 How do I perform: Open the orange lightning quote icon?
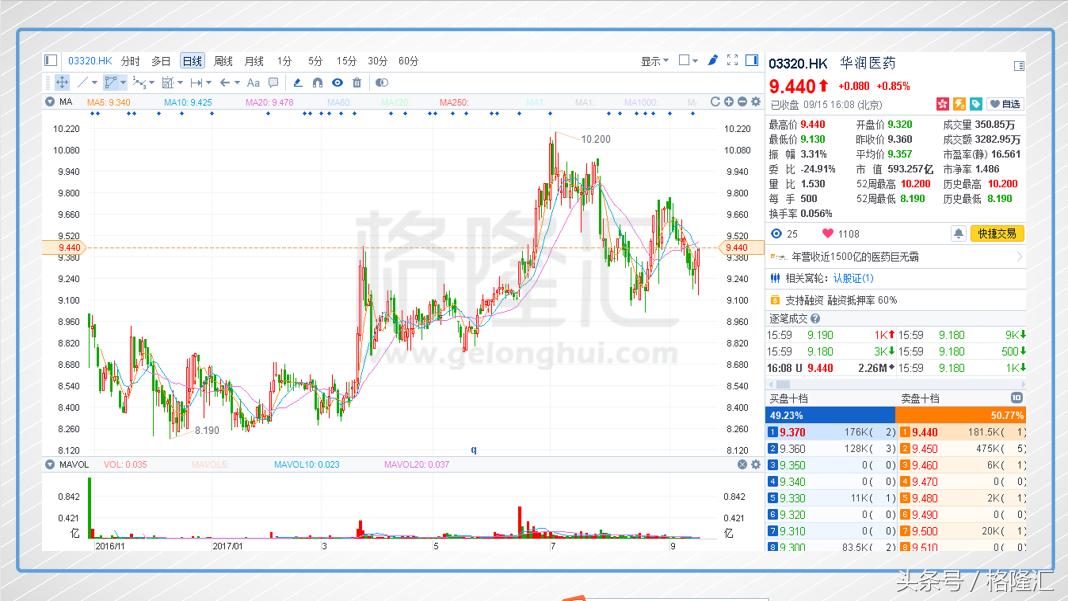tap(959, 104)
